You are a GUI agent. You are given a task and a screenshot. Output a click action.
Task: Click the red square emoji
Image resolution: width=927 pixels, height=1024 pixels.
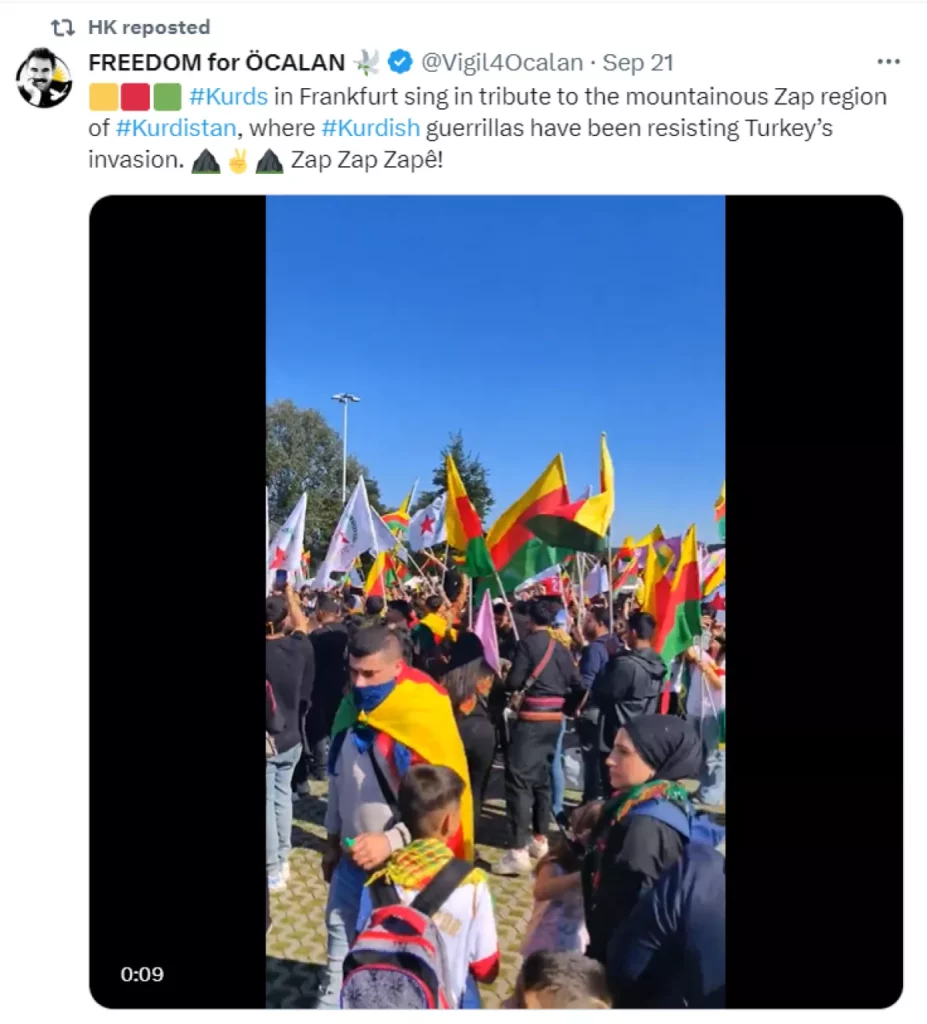coord(135,97)
